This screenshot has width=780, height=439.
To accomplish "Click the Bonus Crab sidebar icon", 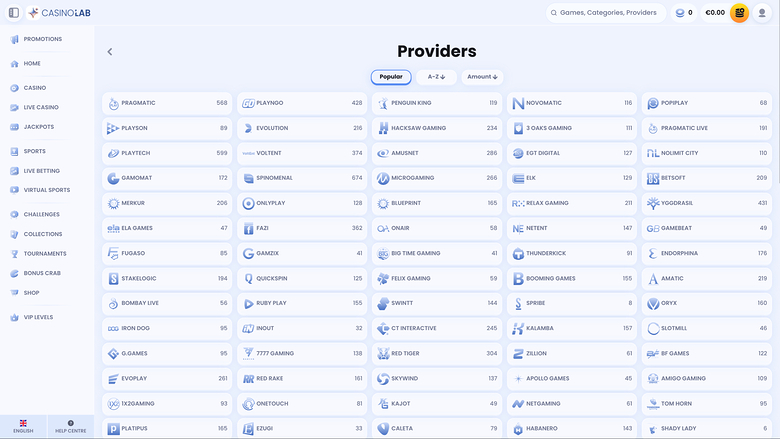I will tap(14, 273).
